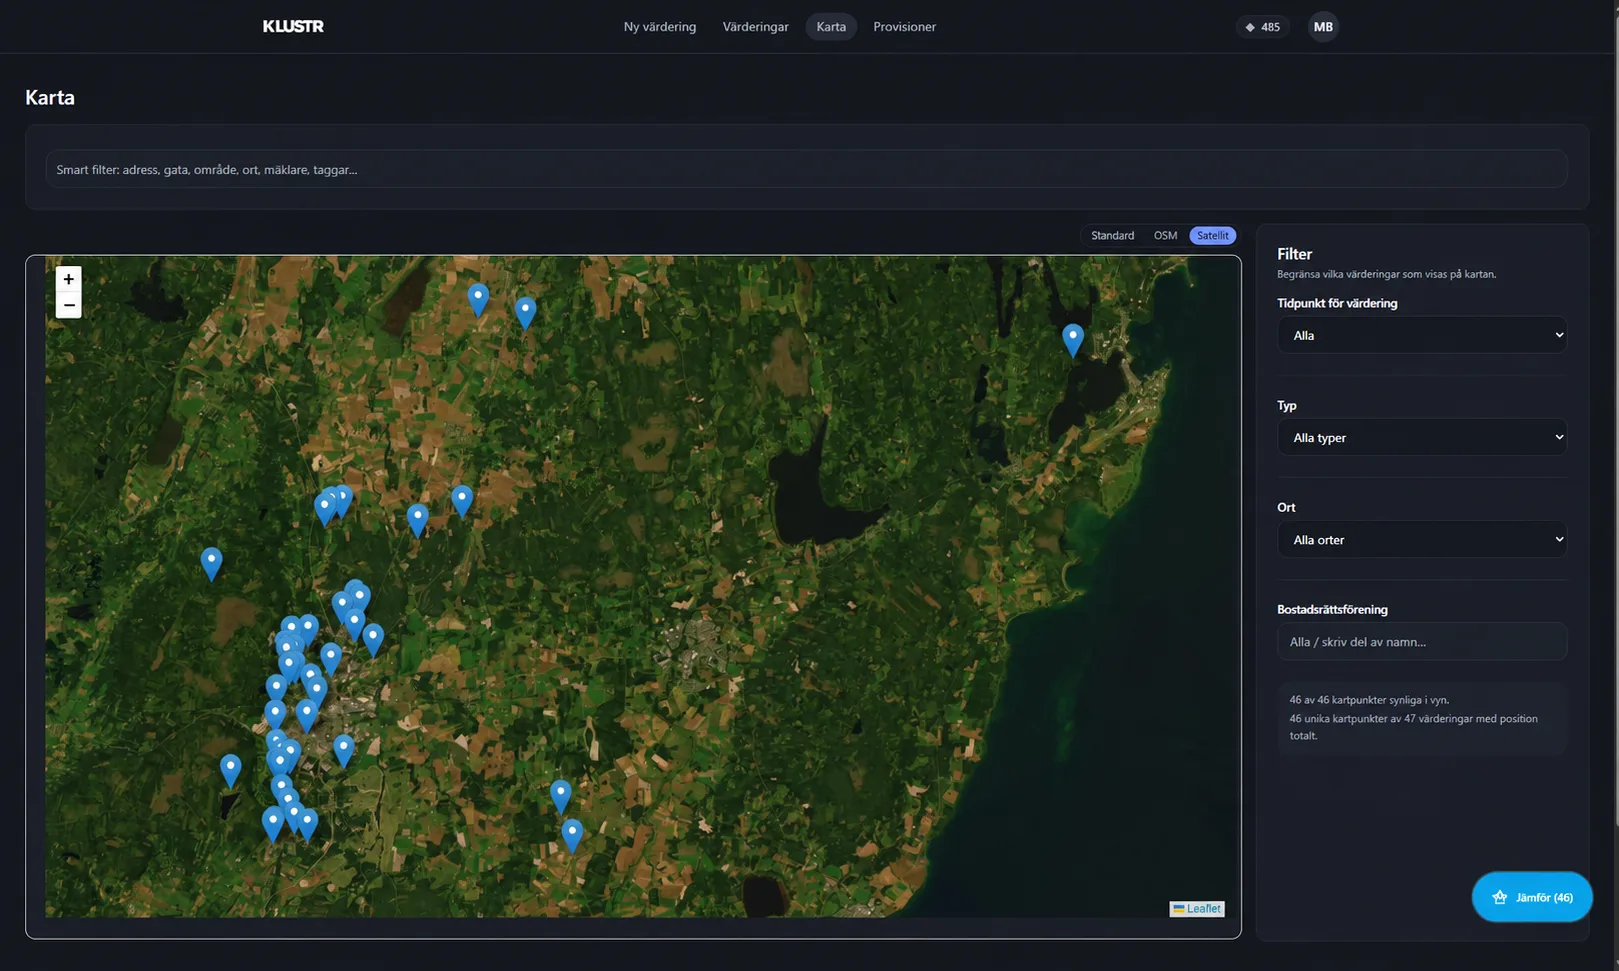
Task: Go to the Ny värdering tab
Action: pyautogui.click(x=660, y=27)
